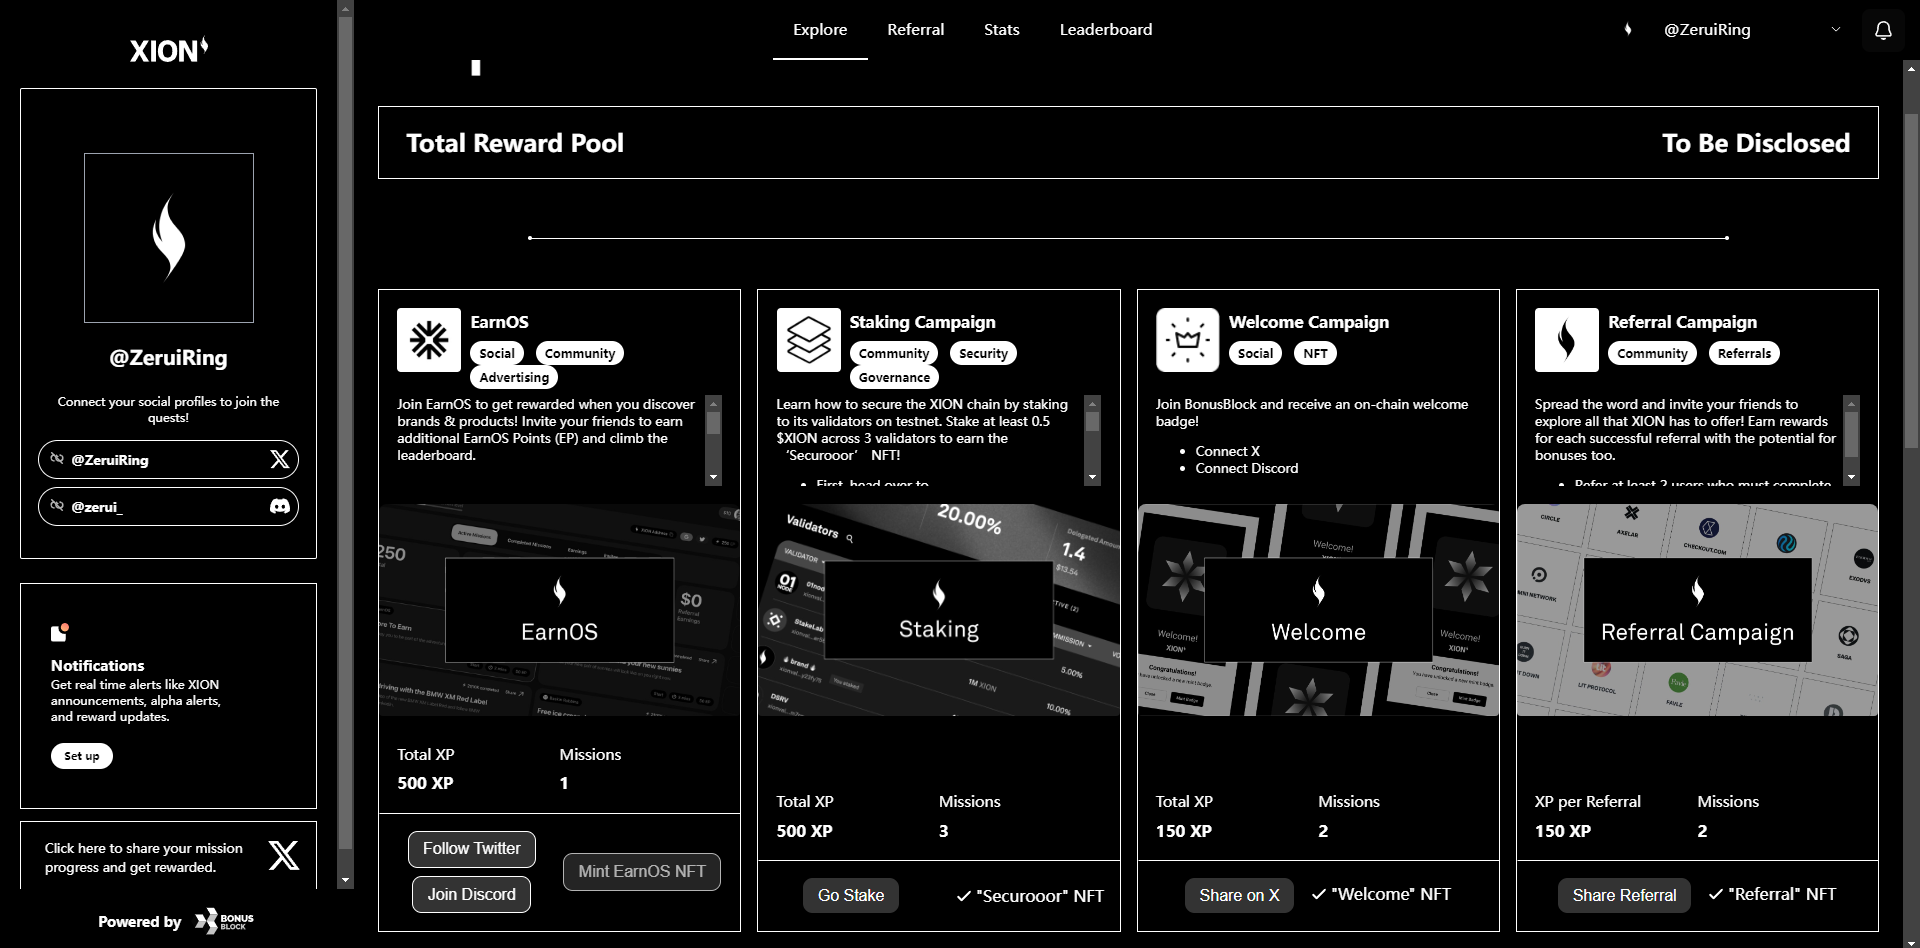Open the Referral tab
The image size is (1920, 948).
pyautogui.click(x=915, y=30)
